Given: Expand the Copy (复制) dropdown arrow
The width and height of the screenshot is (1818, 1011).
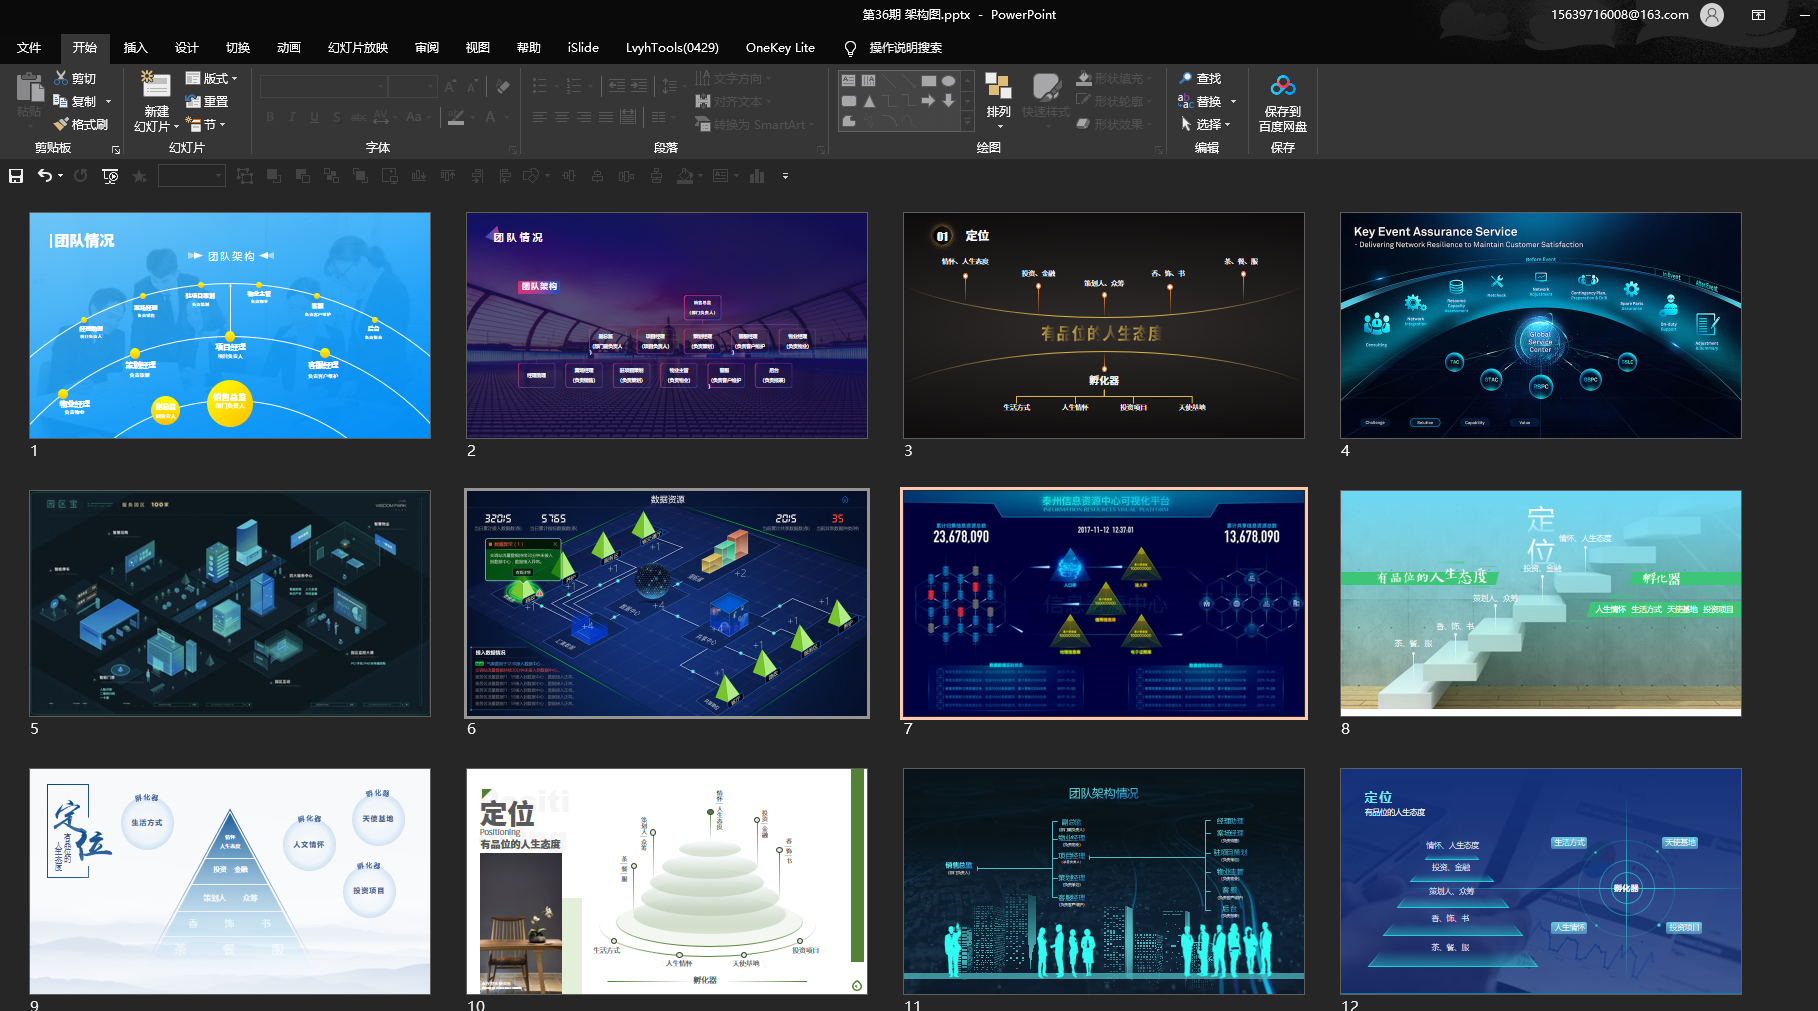Looking at the screenshot, I should pyautogui.click(x=108, y=101).
